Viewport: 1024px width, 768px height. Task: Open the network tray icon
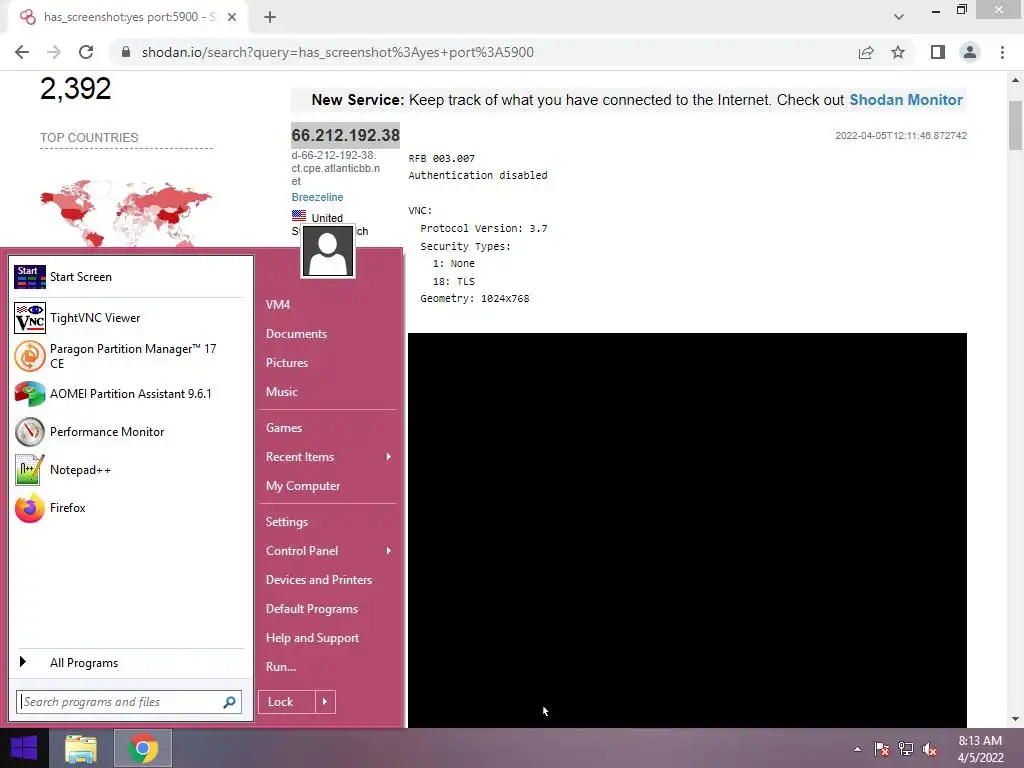click(x=906, y=749)
